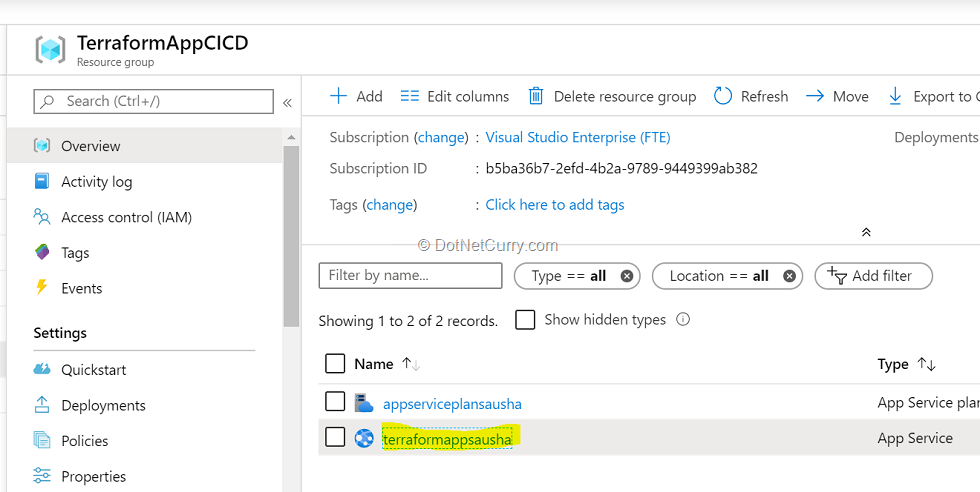Sort by Name column arrows
Image resolution: width=980 pixels, height=492 pixels.
pos(411,364)
